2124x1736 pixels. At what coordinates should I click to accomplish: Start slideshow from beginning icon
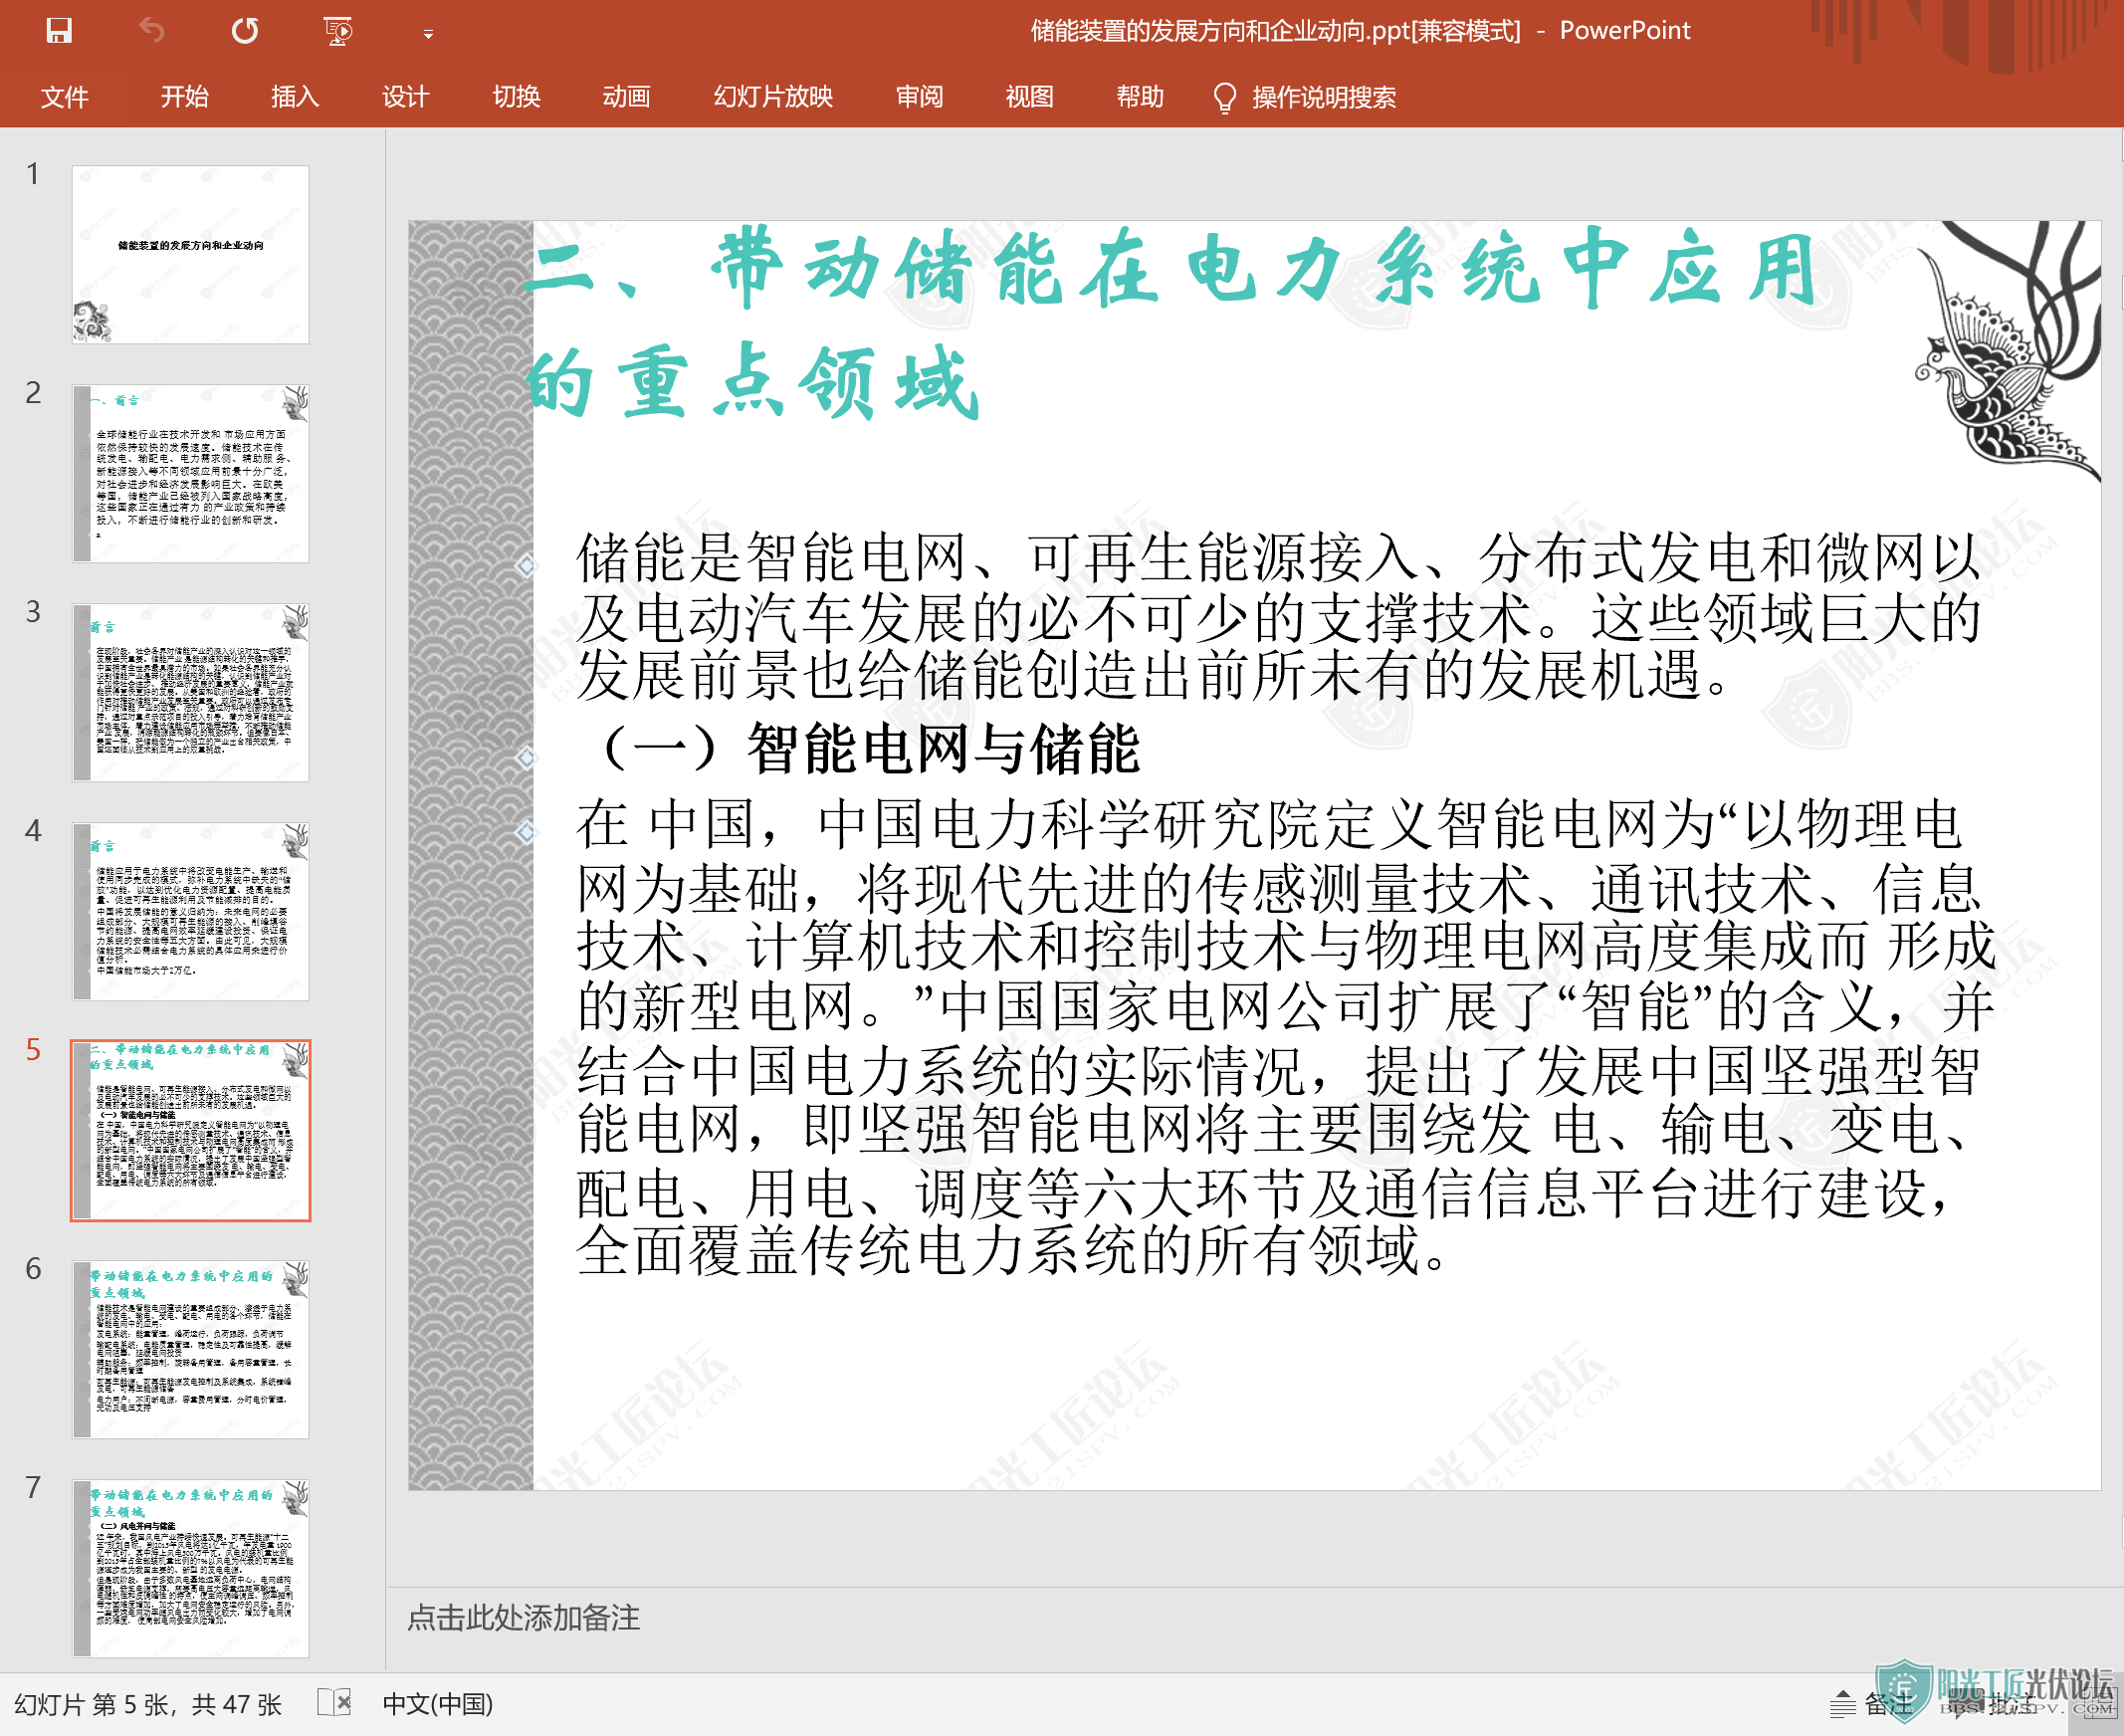338,31
